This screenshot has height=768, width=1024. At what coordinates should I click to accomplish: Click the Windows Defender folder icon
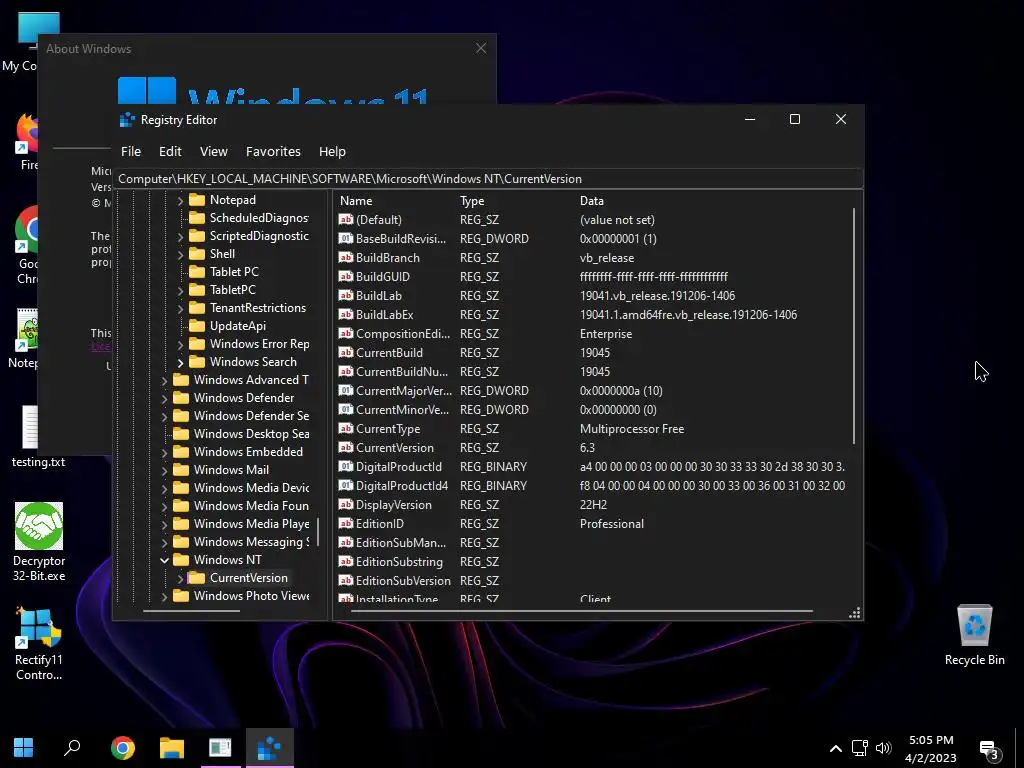(181, 398)
